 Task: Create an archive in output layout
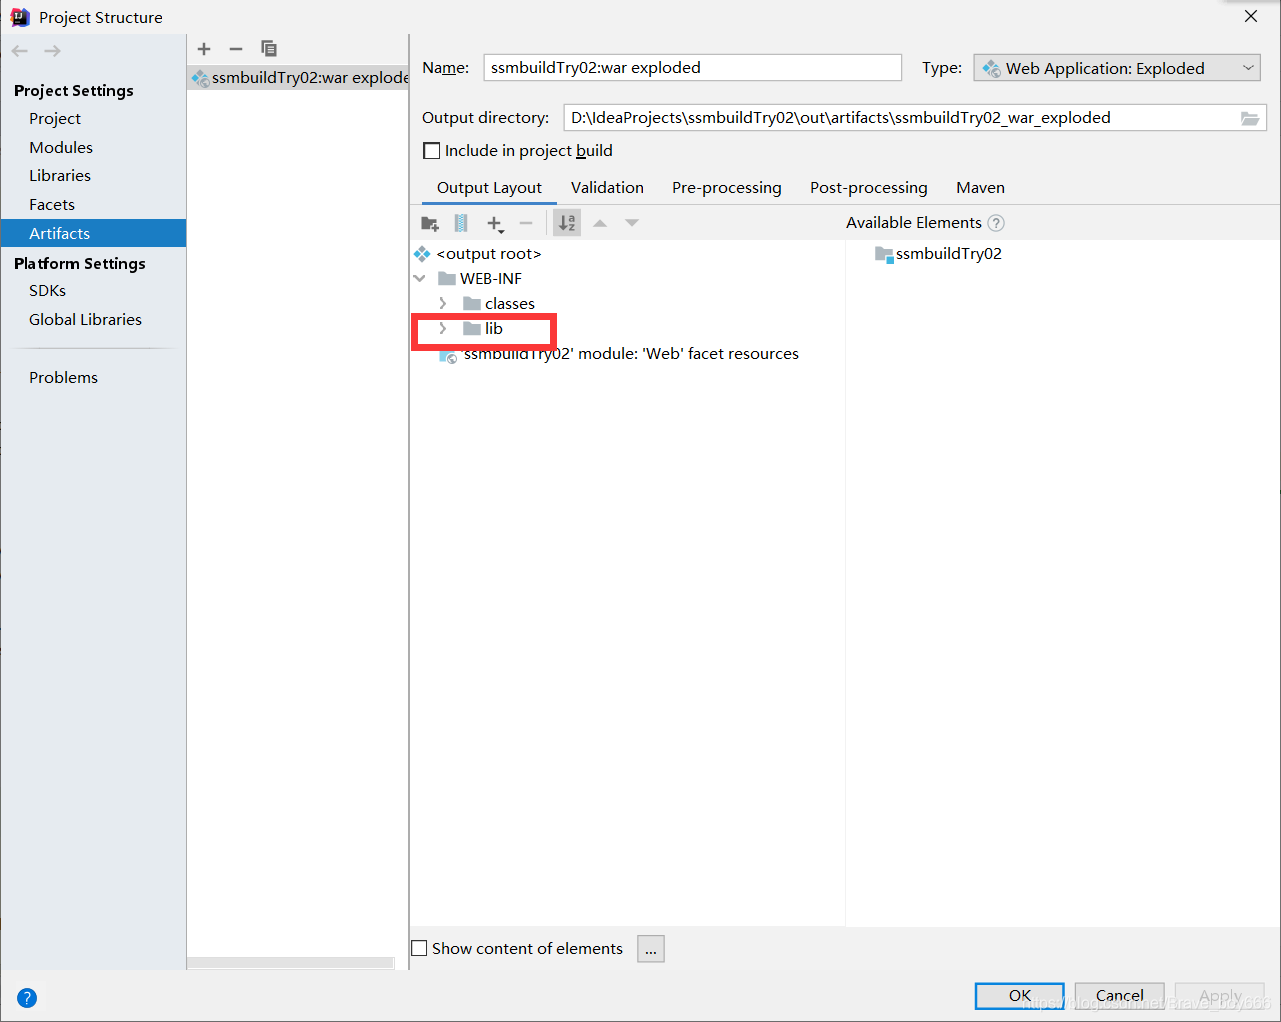coord(461,223)
